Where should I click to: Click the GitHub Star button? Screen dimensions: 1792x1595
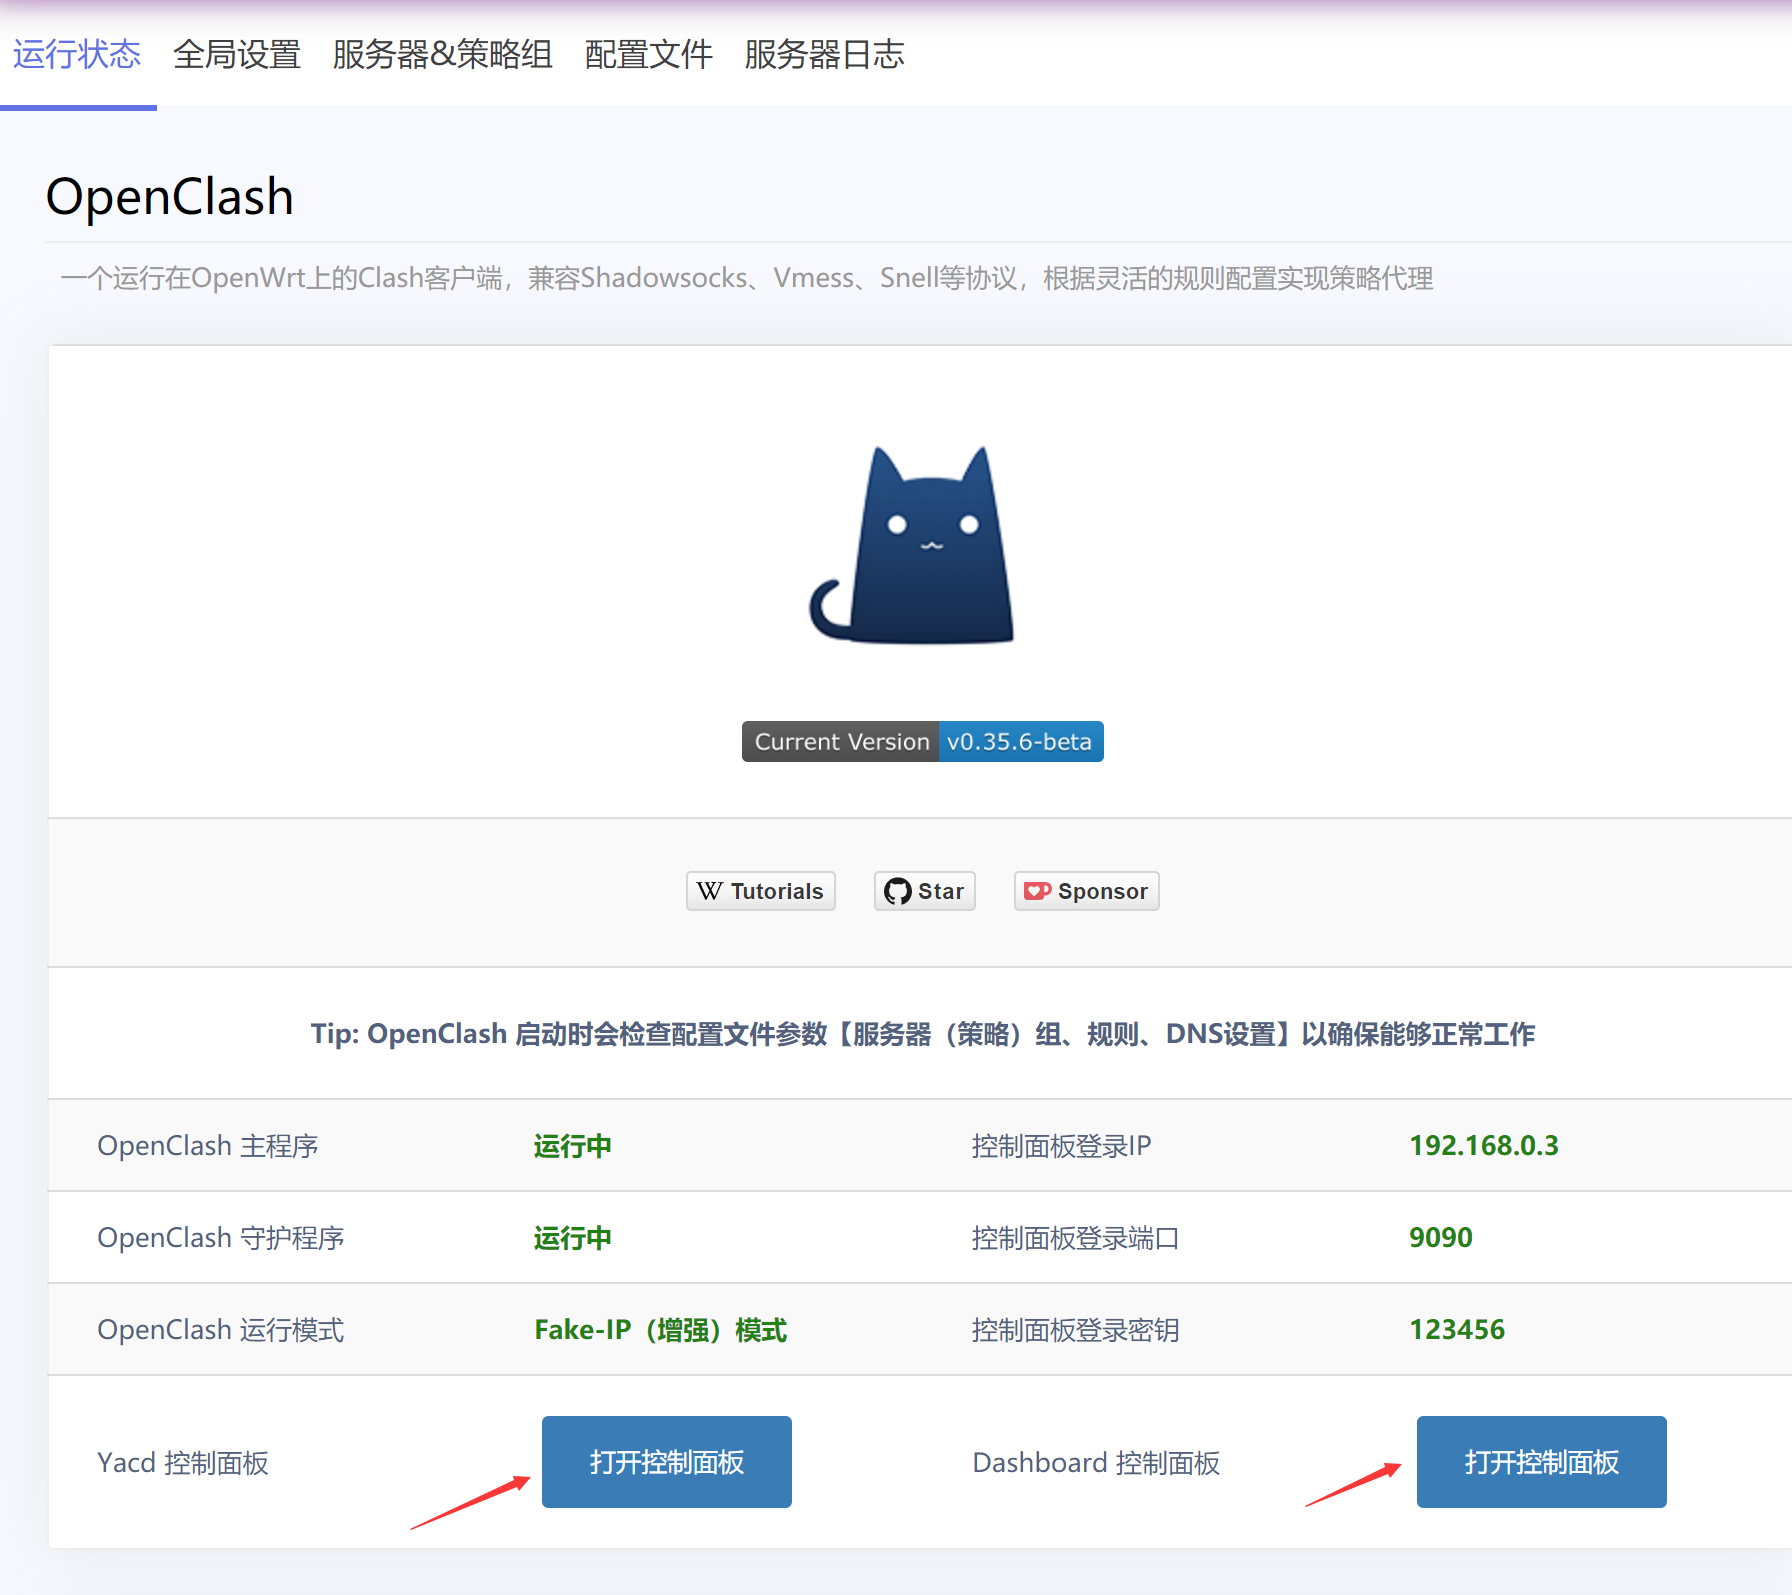click(x=925, y=891)
